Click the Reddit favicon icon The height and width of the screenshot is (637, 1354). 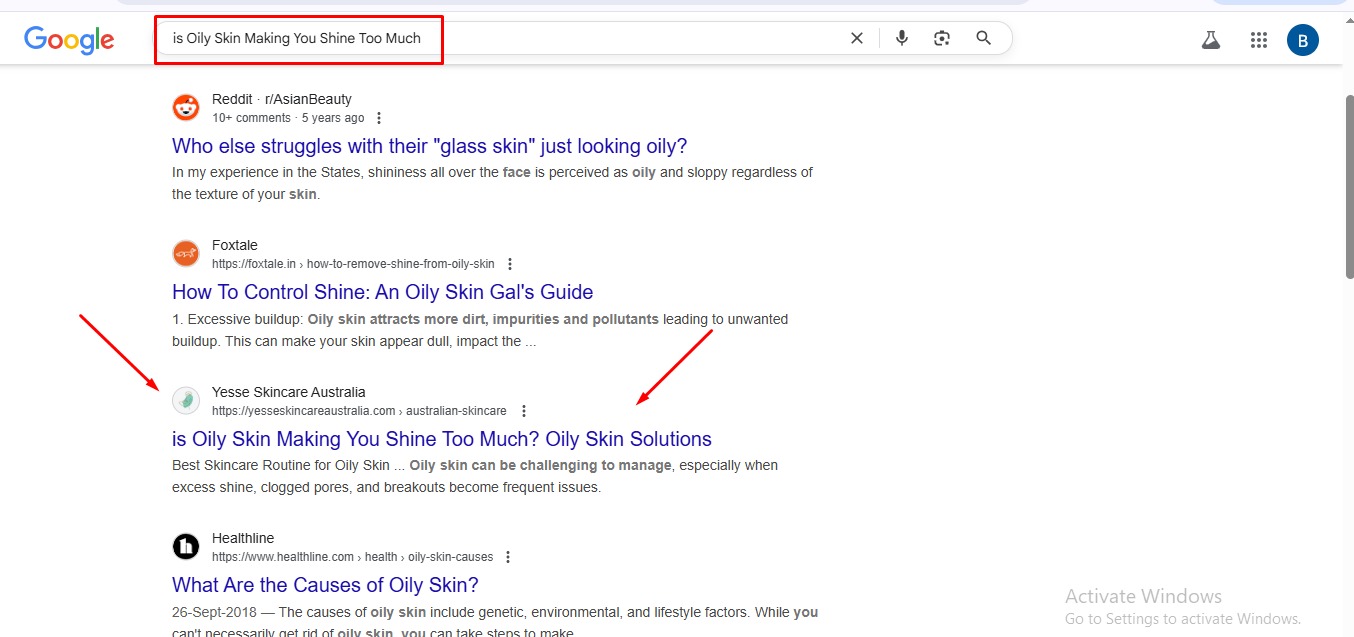(x=186, y=108)
